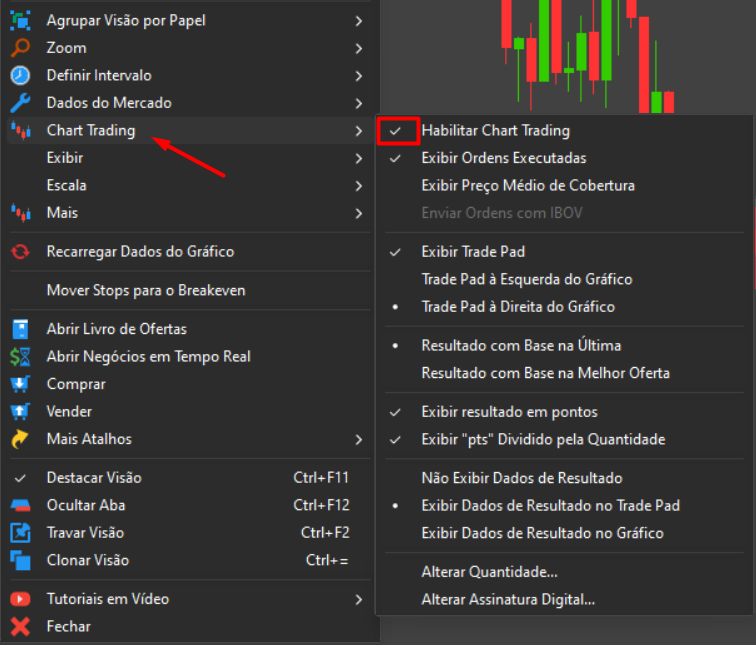Expand Definir Intervalo submenu arrow

(358, 76)
